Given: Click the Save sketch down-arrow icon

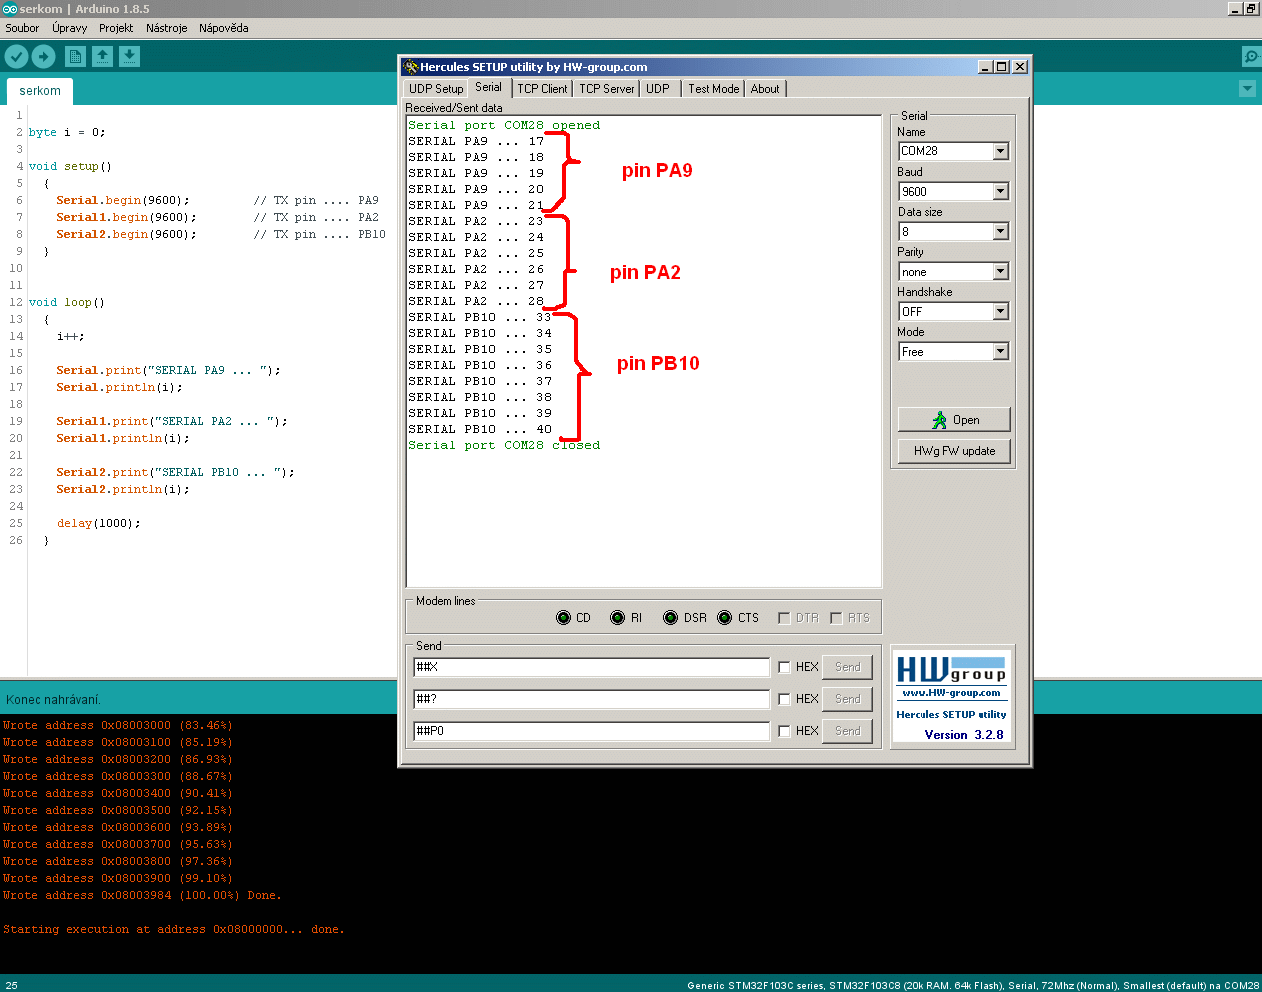Looking at the screenshot, I should pyautogui.click(x=130, y=57).
